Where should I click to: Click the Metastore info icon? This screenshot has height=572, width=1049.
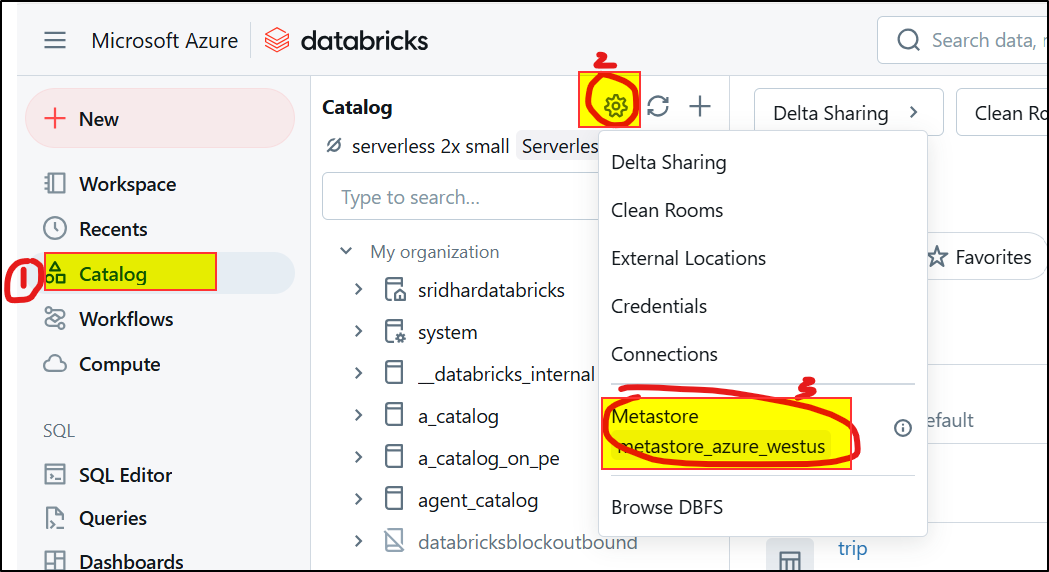click(902, 428)
